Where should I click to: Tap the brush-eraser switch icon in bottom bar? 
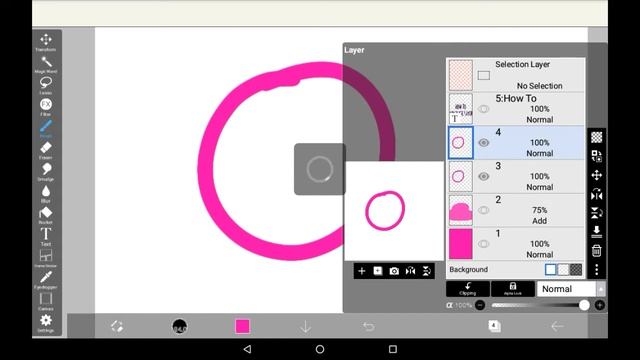117,326
